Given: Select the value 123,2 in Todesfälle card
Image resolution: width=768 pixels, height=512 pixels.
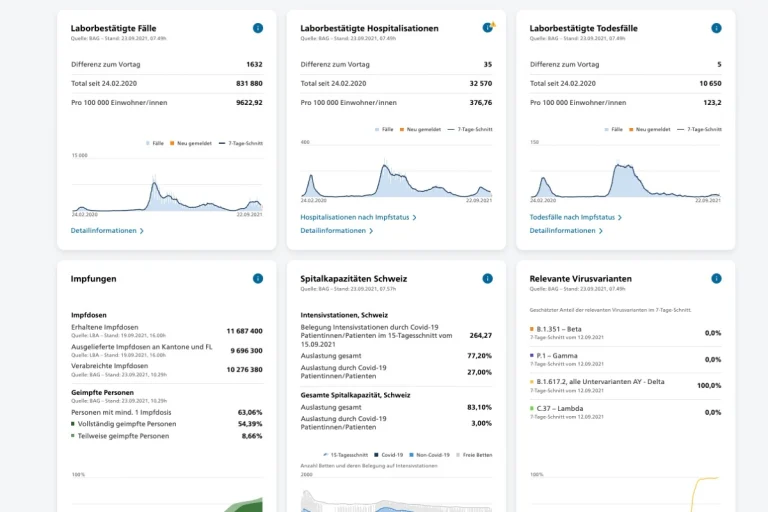Looking at the screenshot, I should pos(712,102).
